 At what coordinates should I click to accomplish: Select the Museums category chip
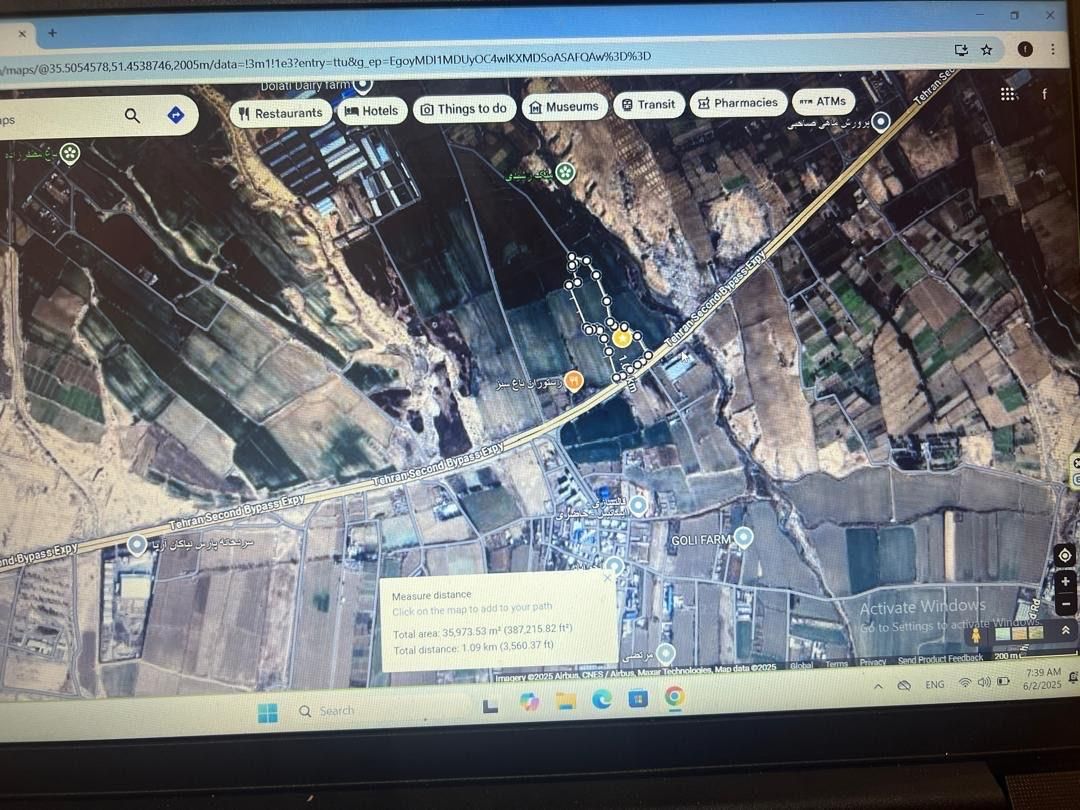coord(565,107)
